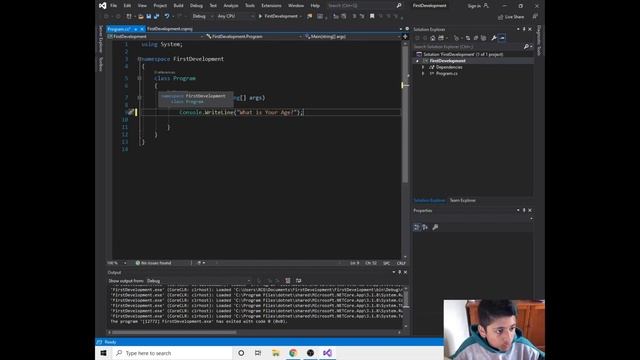
Task: Pin the Solution Explorer panel
Action: click(x=524, y=29)
